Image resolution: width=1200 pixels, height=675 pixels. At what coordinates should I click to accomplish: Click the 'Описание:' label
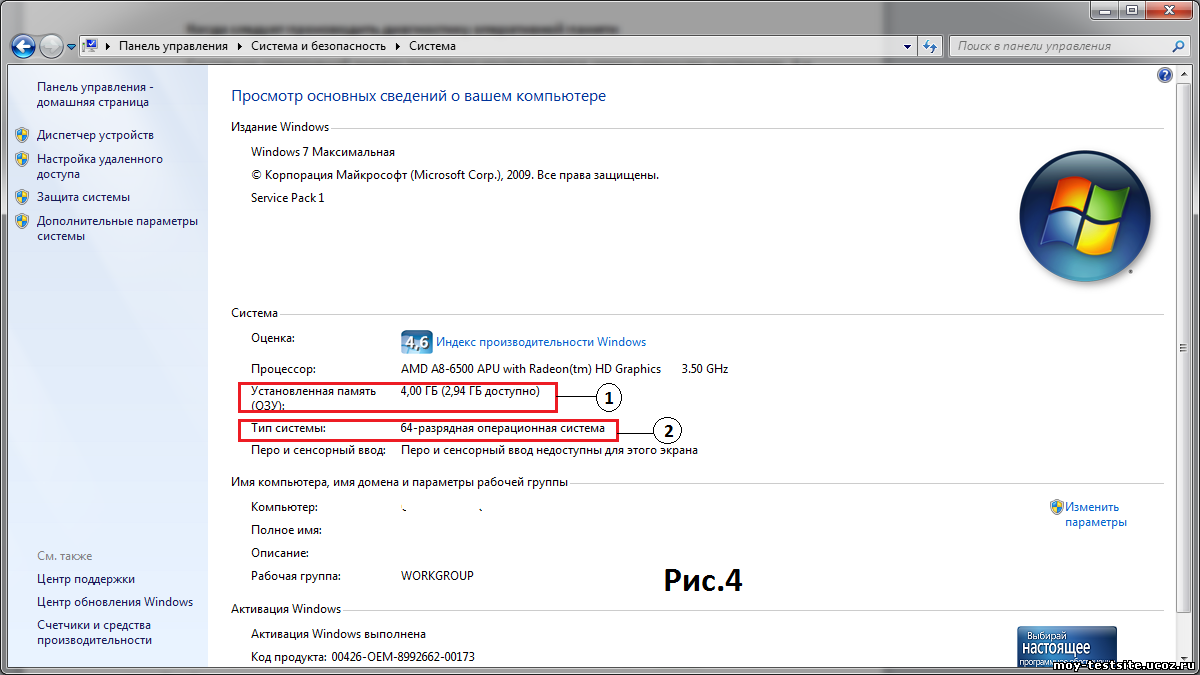[x=280, y=553]
